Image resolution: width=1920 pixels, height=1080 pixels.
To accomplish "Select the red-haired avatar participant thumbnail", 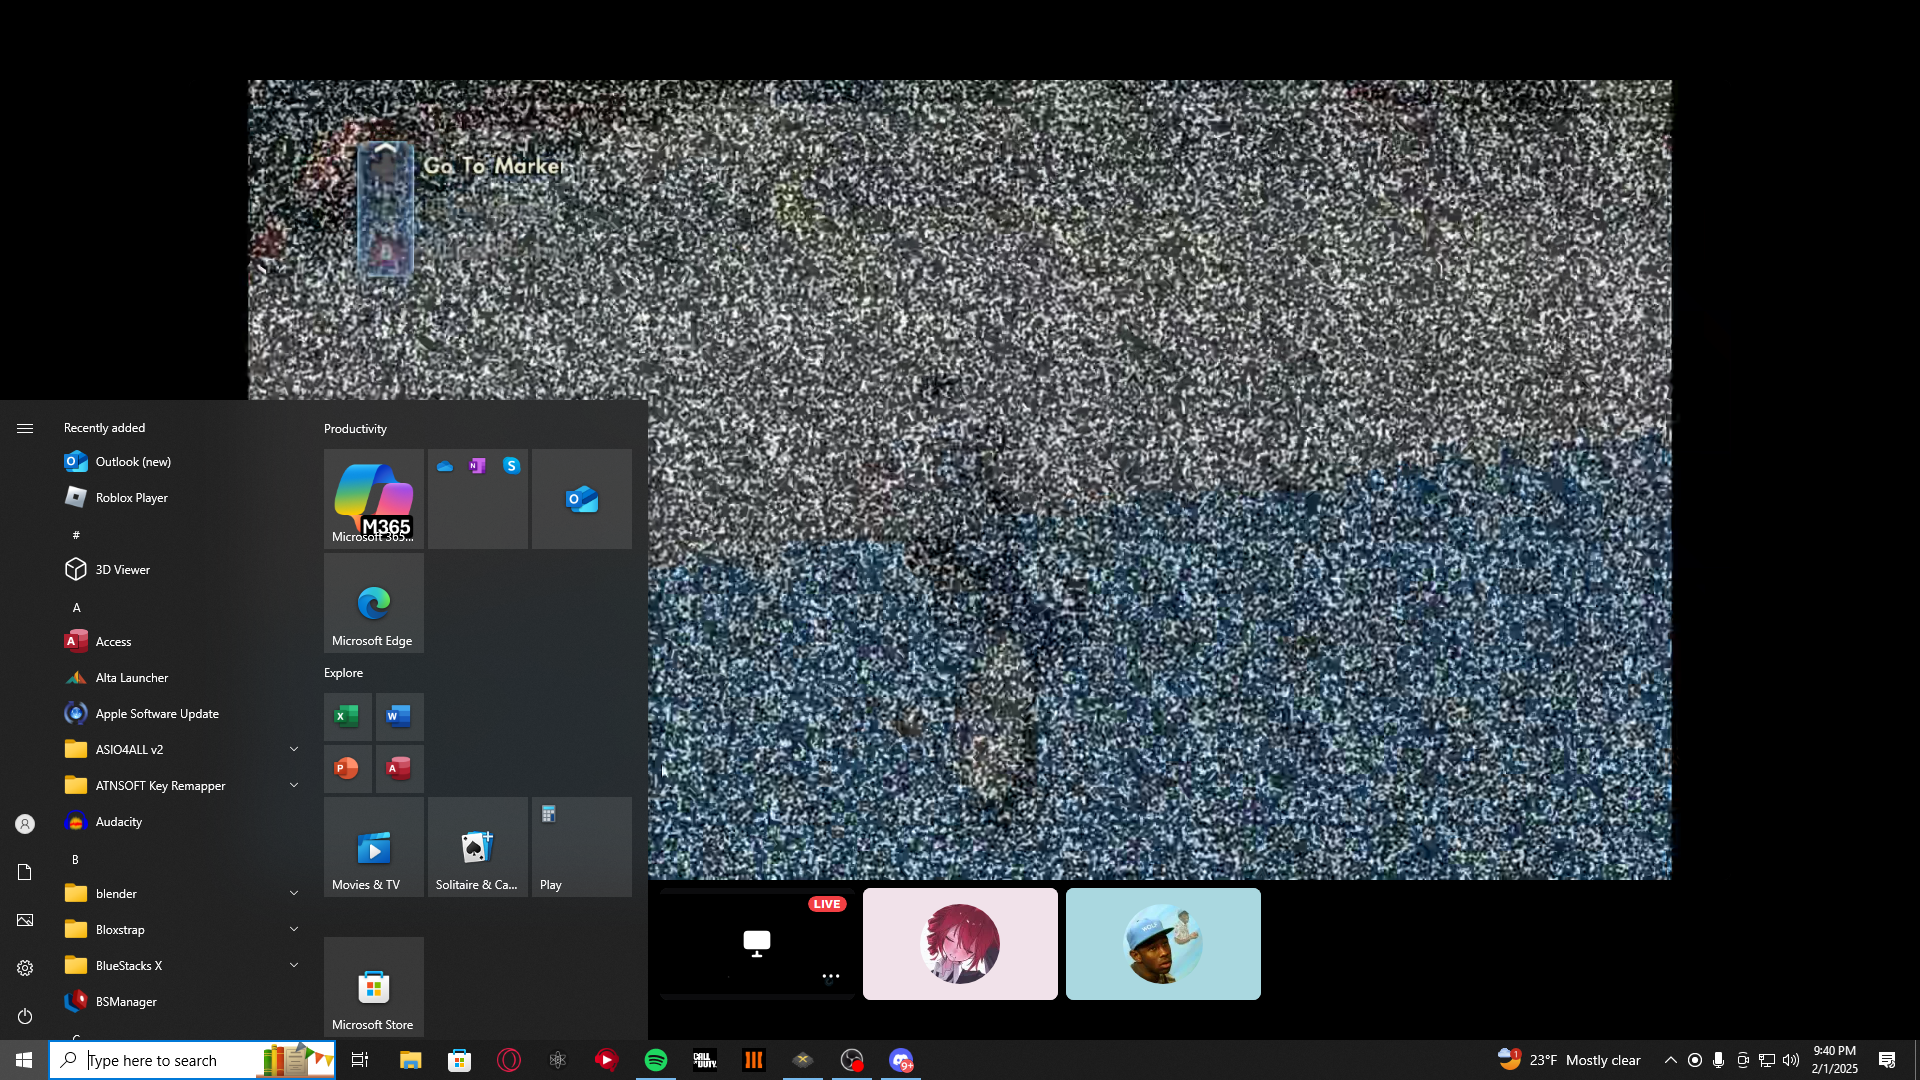I will [959, 943].
